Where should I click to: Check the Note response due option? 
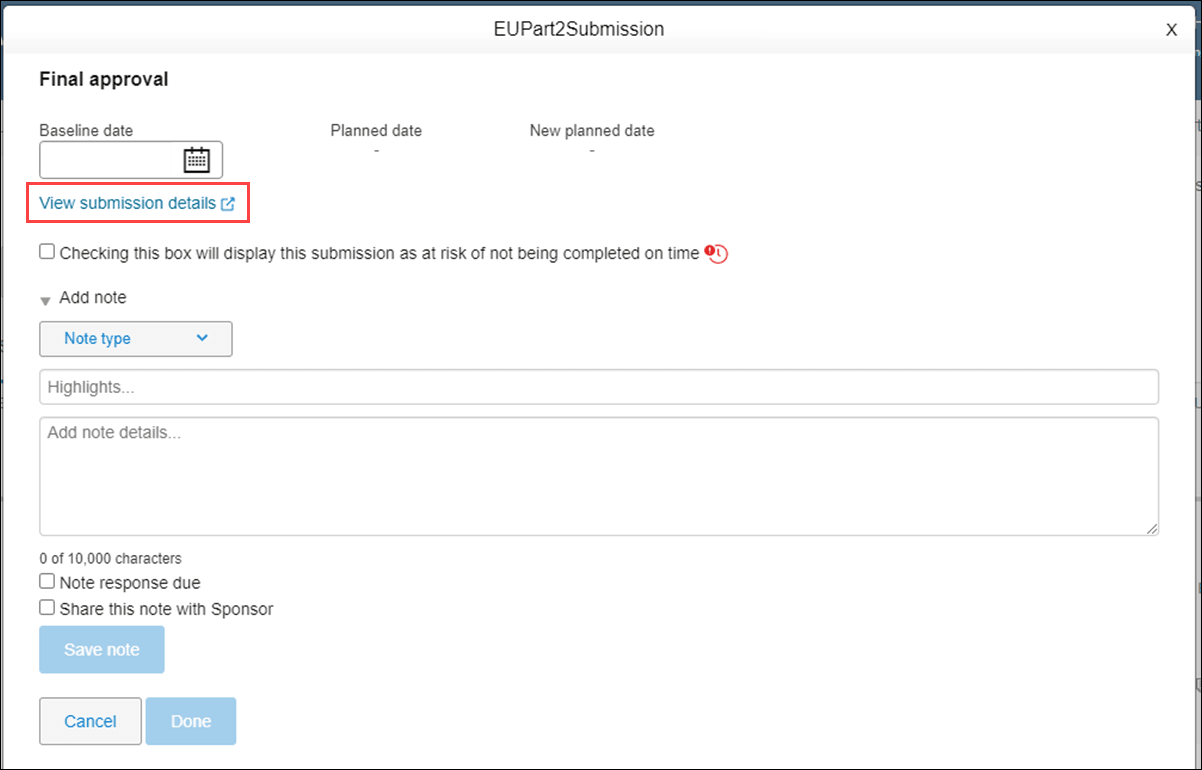(x=47, y=581)
